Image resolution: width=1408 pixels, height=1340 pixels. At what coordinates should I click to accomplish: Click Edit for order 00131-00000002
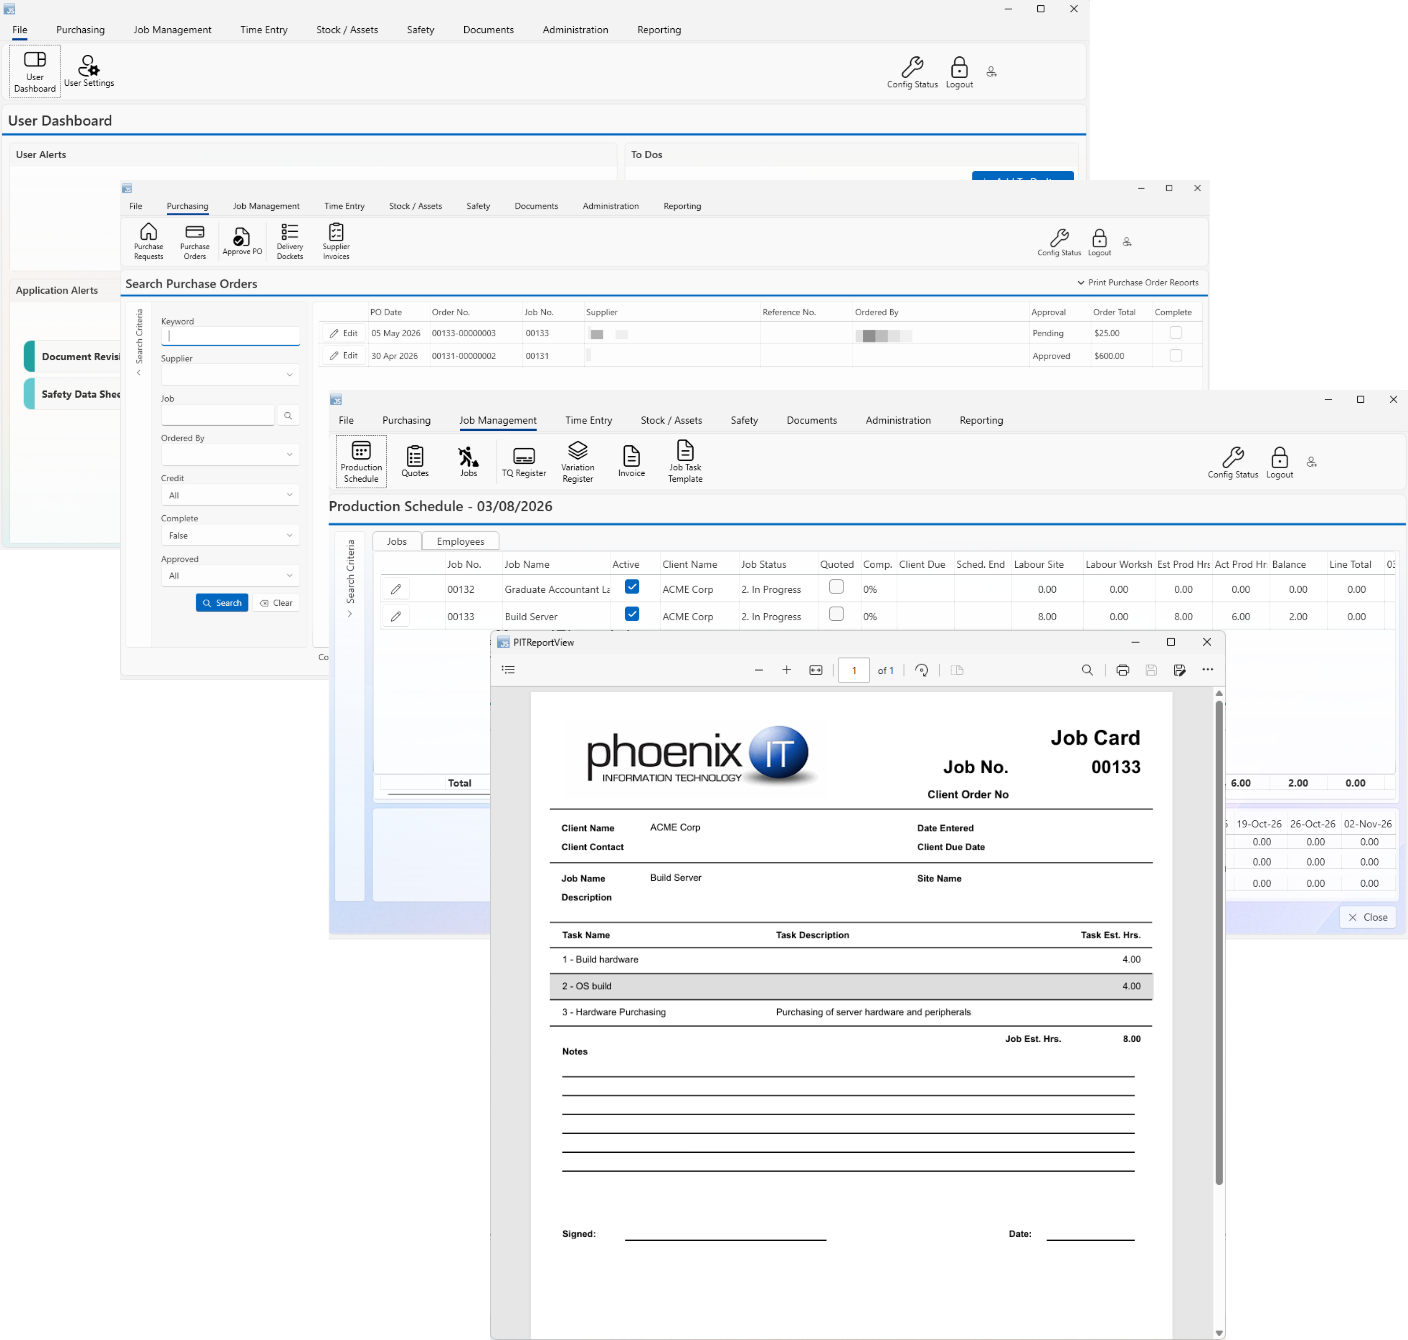pos(343,355)
